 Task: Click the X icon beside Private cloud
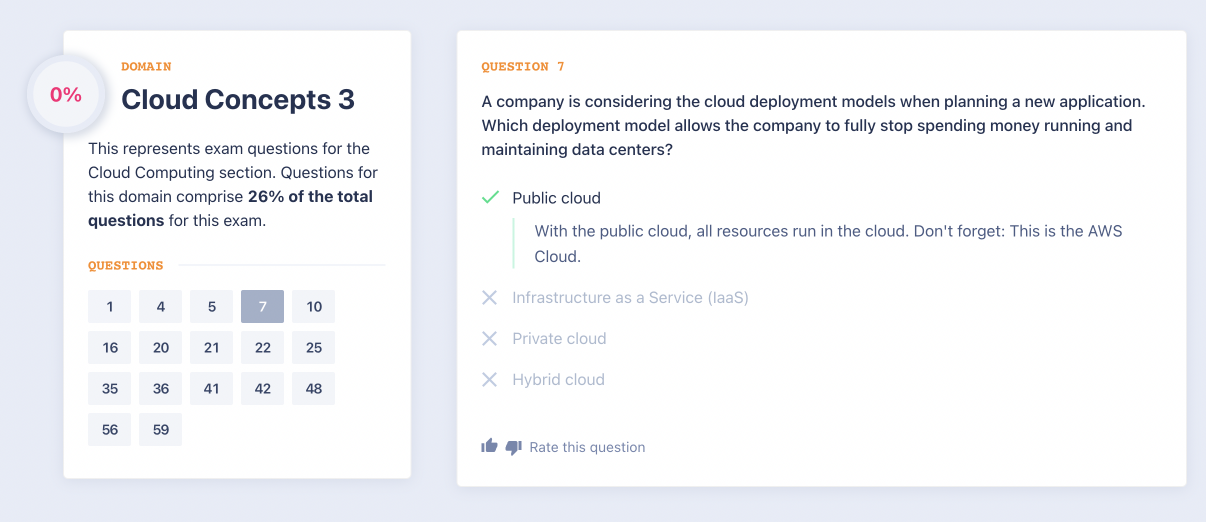[x=489, y=339]
